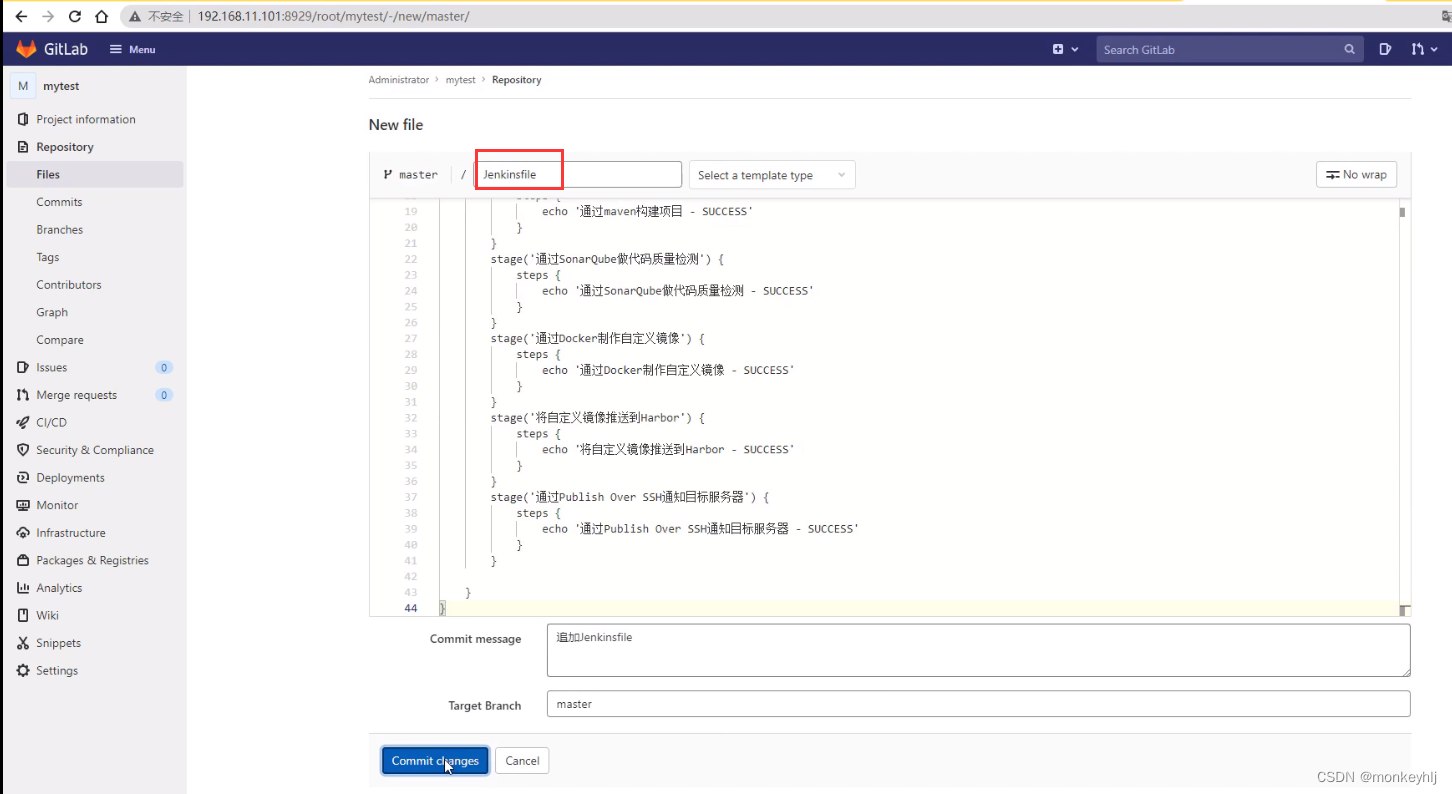Click the Commit message text area
The height and width of the screenshot is (794, 1452).
coord(978,650)
